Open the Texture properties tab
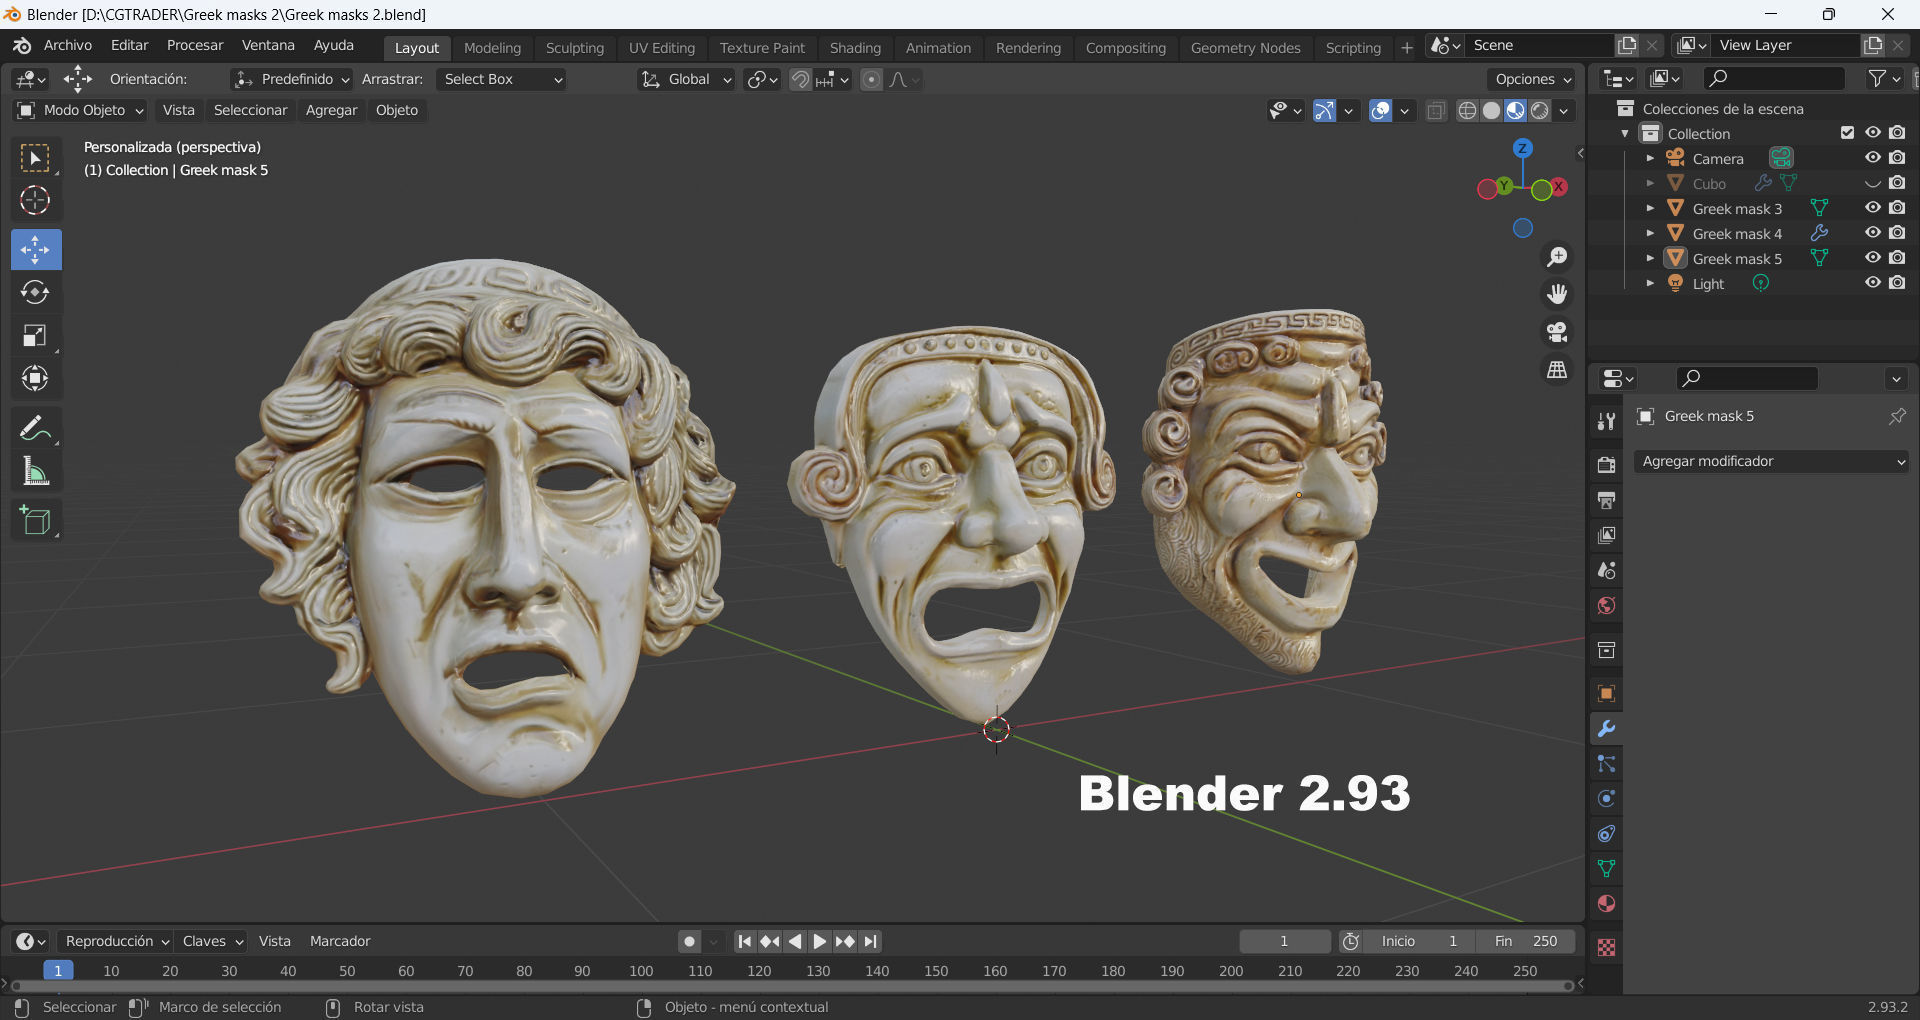 [1606, 947]
